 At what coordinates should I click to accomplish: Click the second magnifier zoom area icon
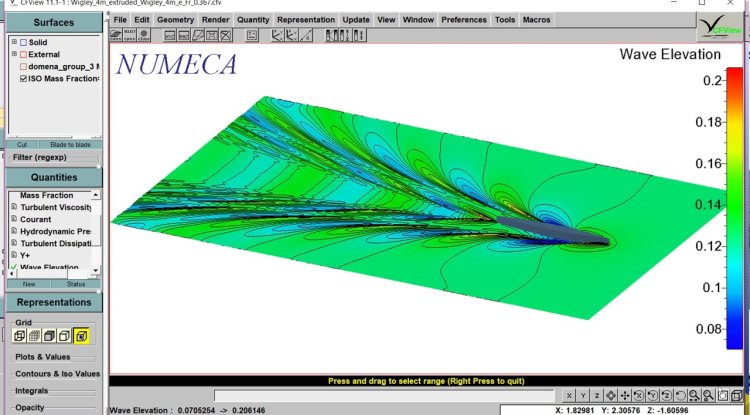(708, 395)
